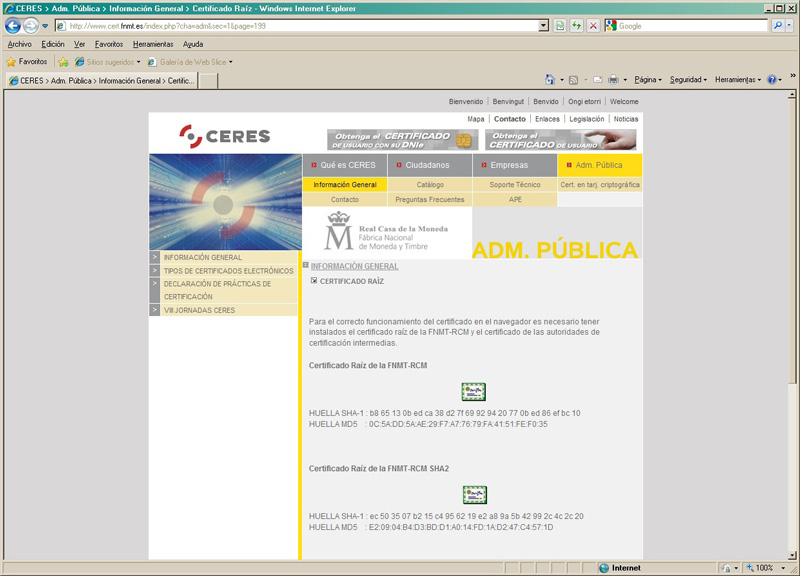
Task: Open the APE submenu item
Action: coord(515,199)
